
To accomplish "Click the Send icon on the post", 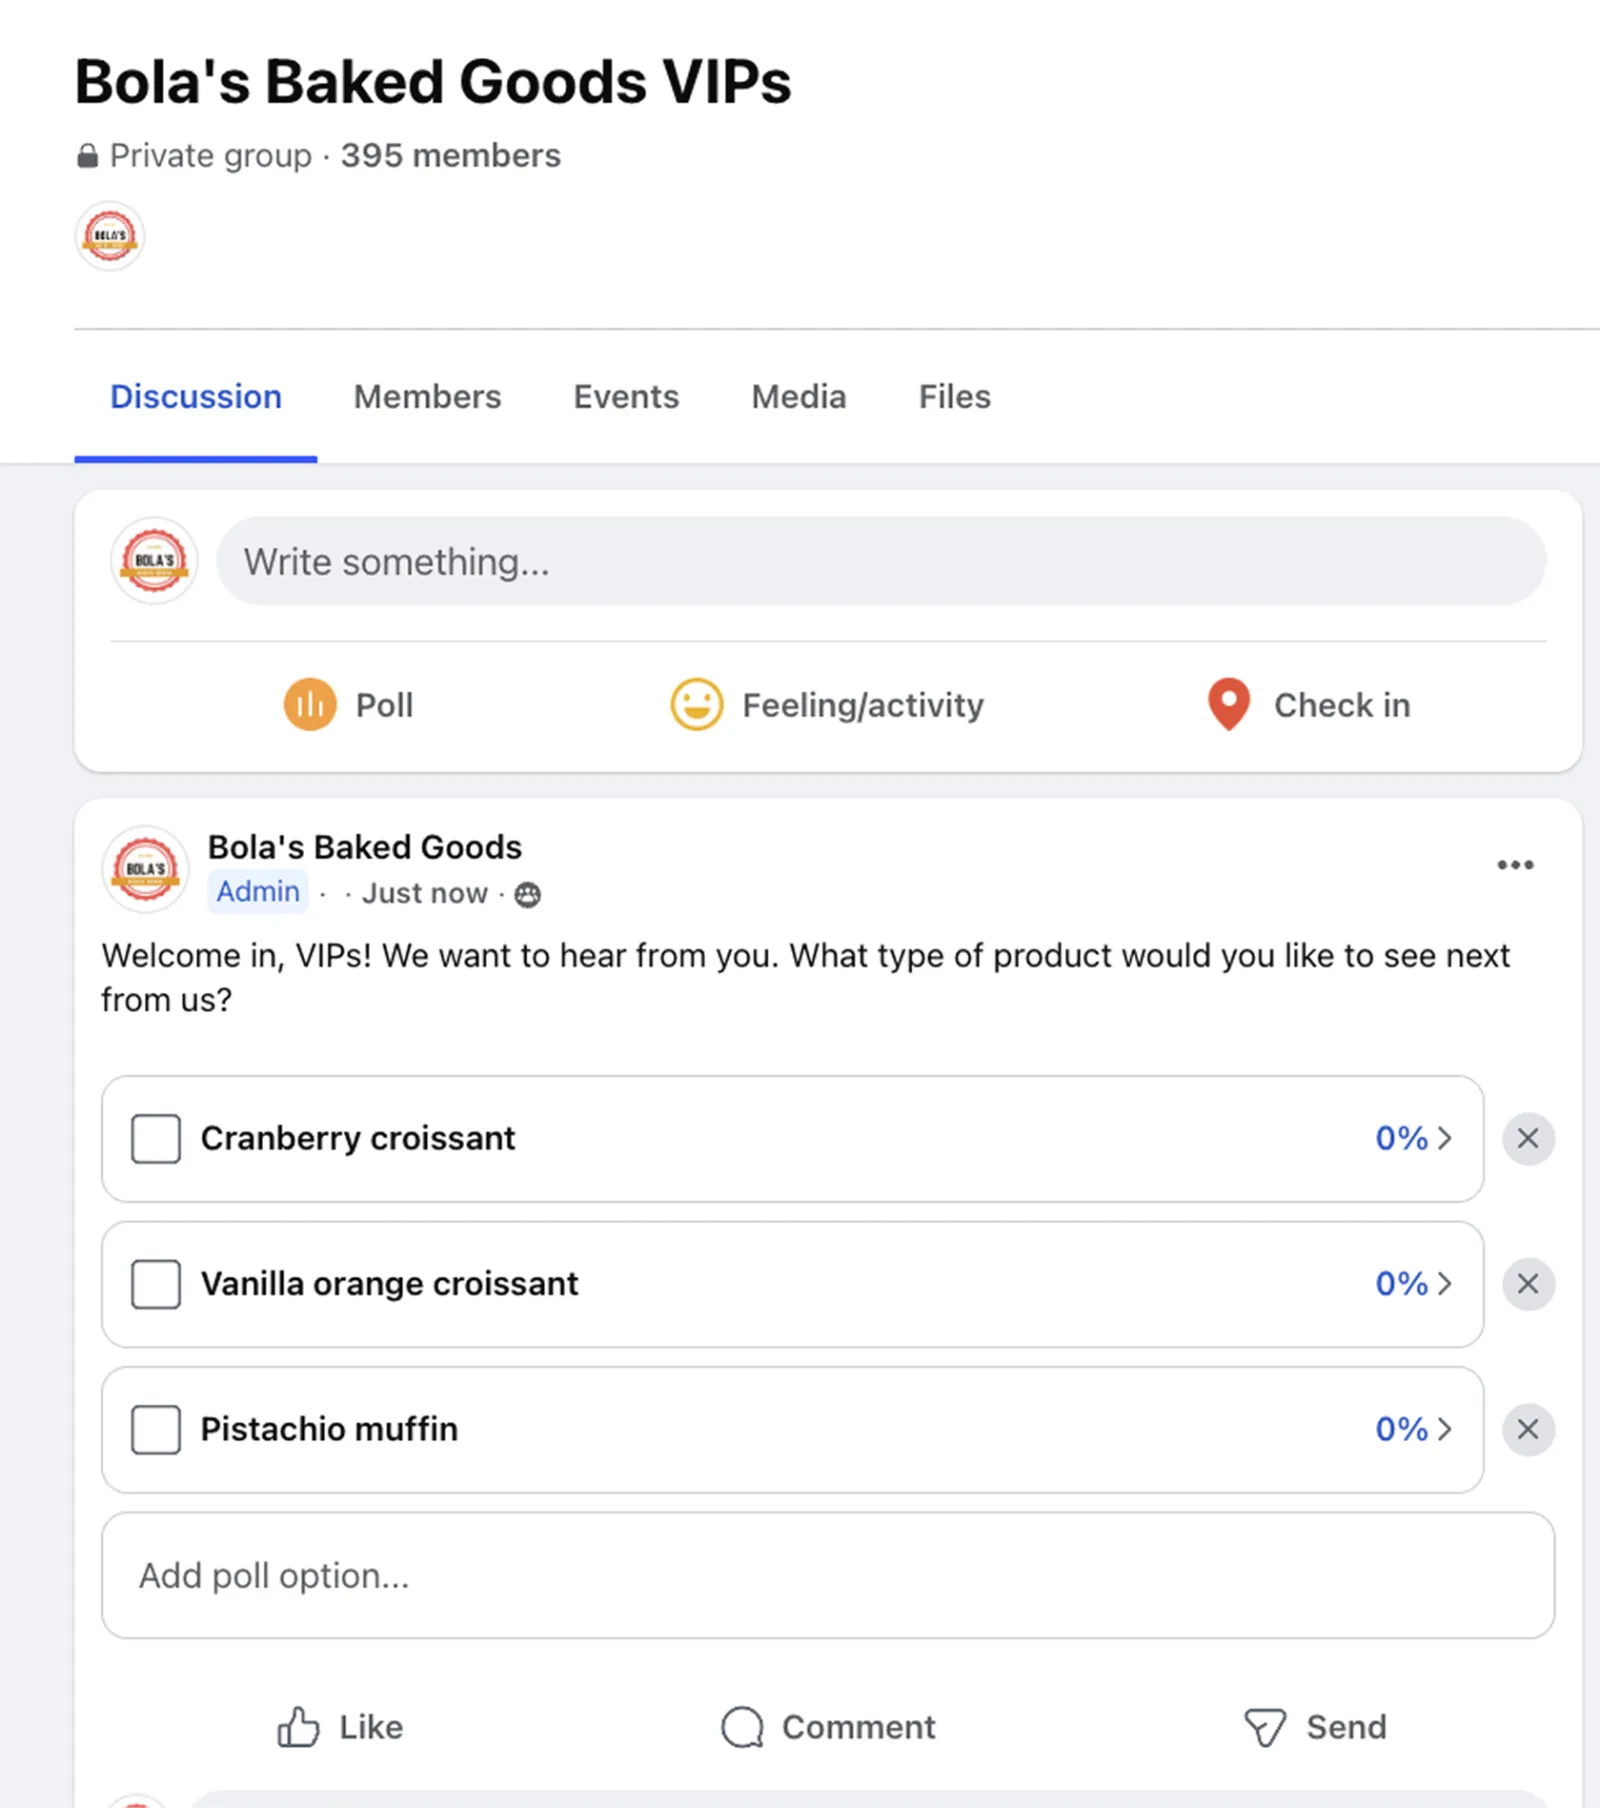I will 1265,1727.
